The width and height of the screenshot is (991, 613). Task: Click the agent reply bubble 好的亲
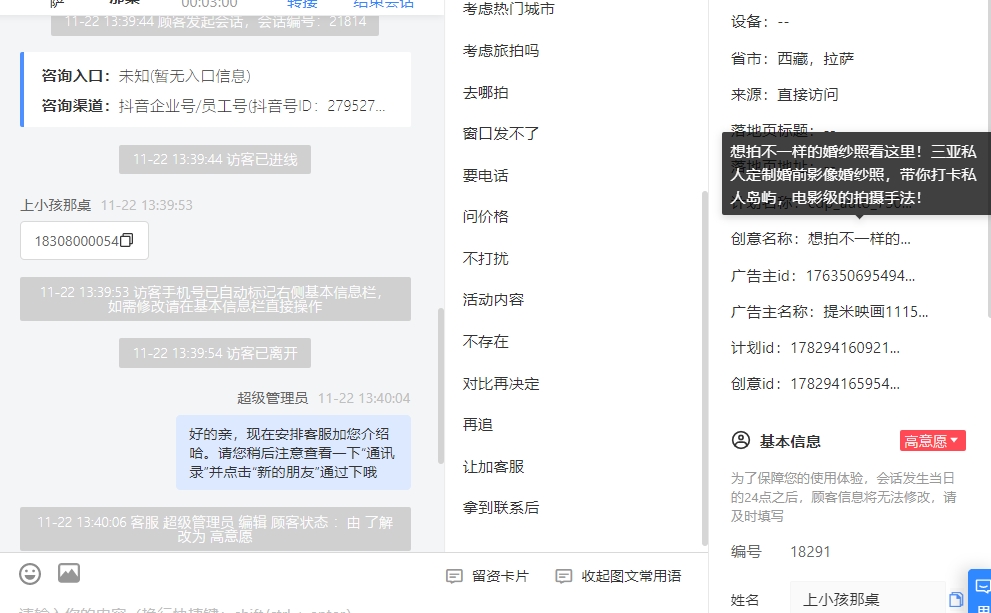click(293, 452)
